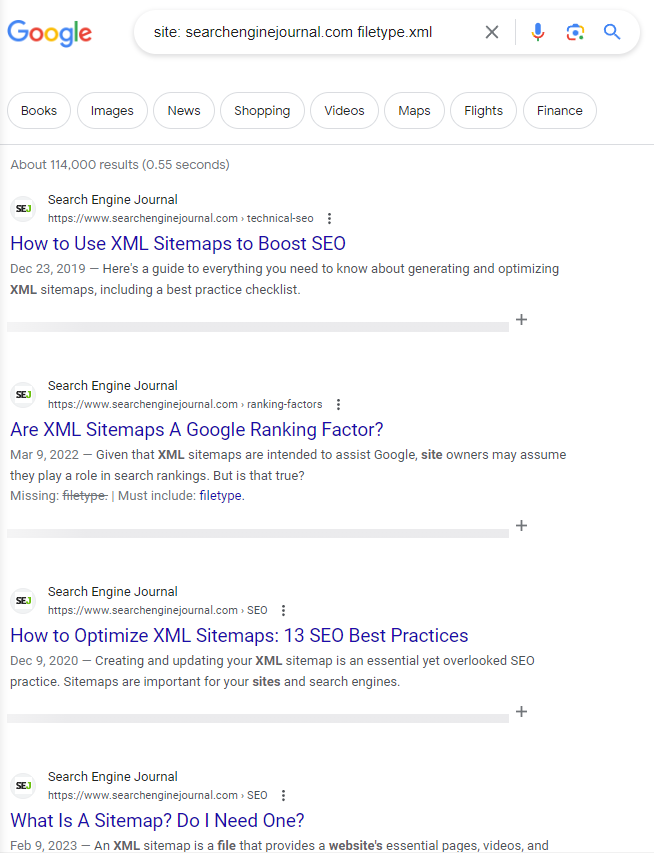Screen dimensions: 654x853
Task: Click the Google logo
Action: pos(49,32)
